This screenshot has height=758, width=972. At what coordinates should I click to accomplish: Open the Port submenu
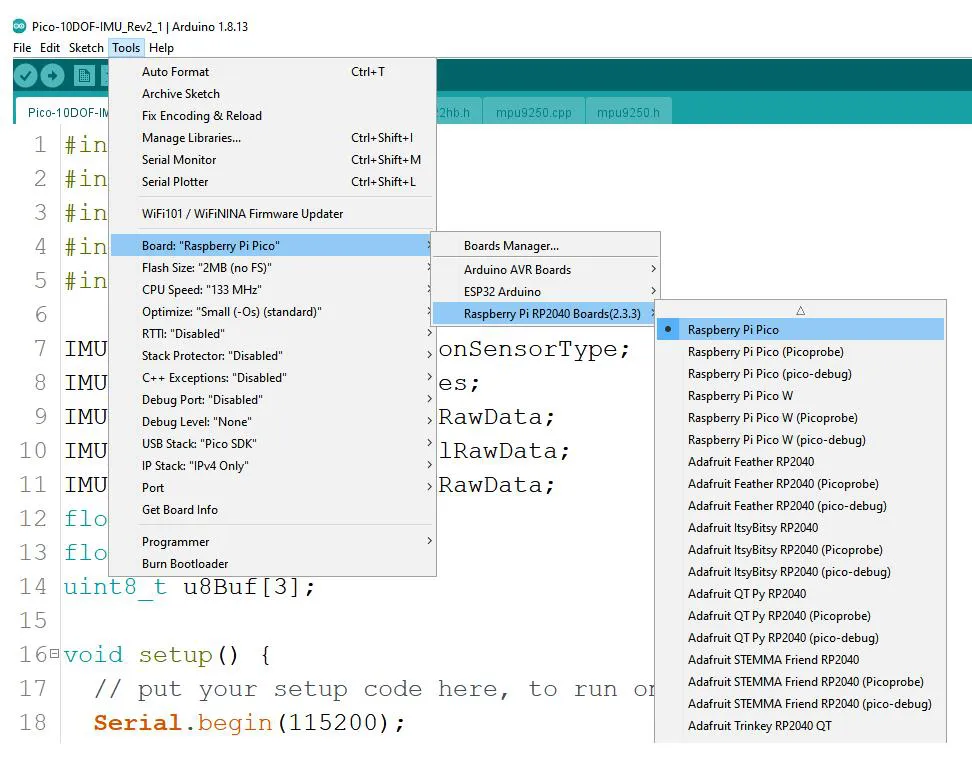click(273, 488)
